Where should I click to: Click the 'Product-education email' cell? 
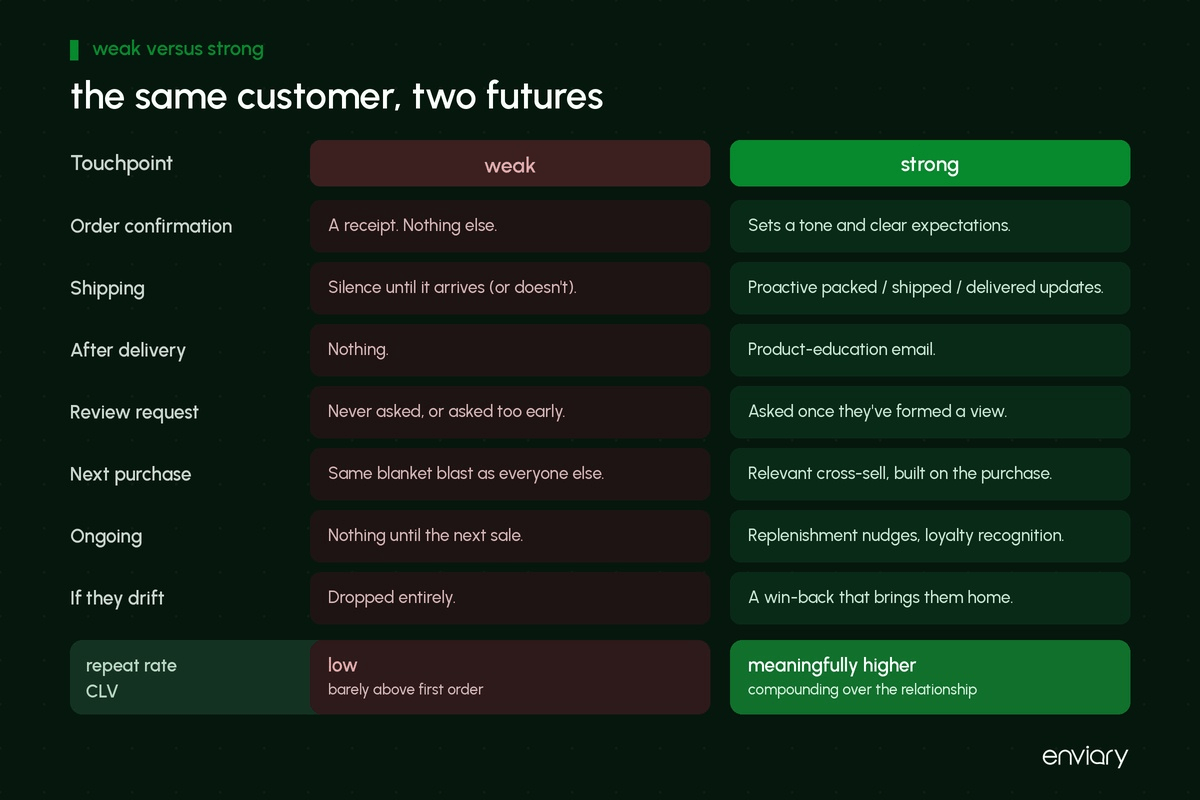[x=930, y=350]
